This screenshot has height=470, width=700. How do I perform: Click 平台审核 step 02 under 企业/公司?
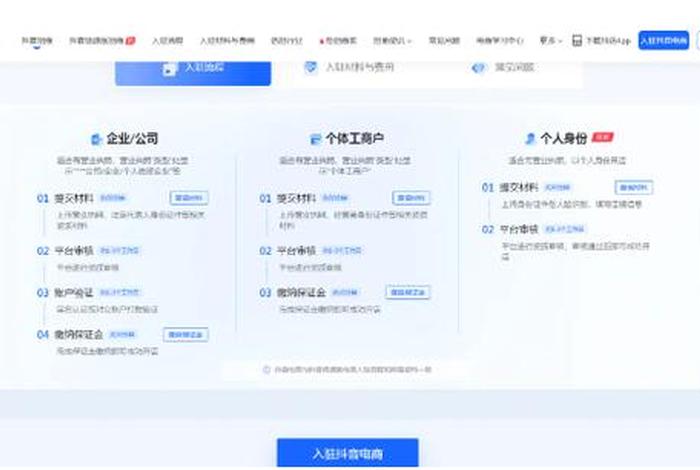tap(74, 250)
